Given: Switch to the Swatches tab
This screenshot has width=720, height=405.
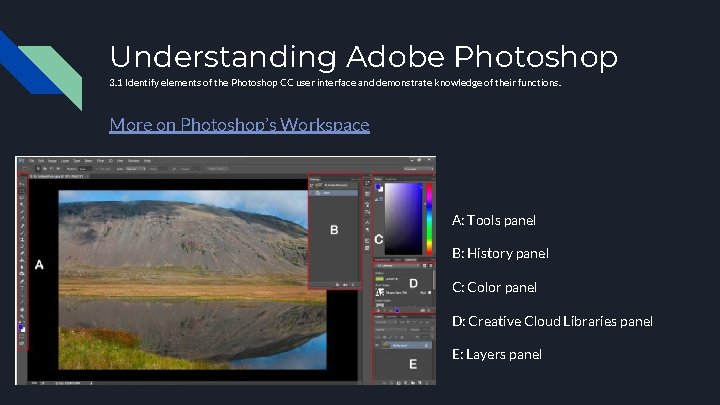Looking at the screenshot, I should pos(391,179).
